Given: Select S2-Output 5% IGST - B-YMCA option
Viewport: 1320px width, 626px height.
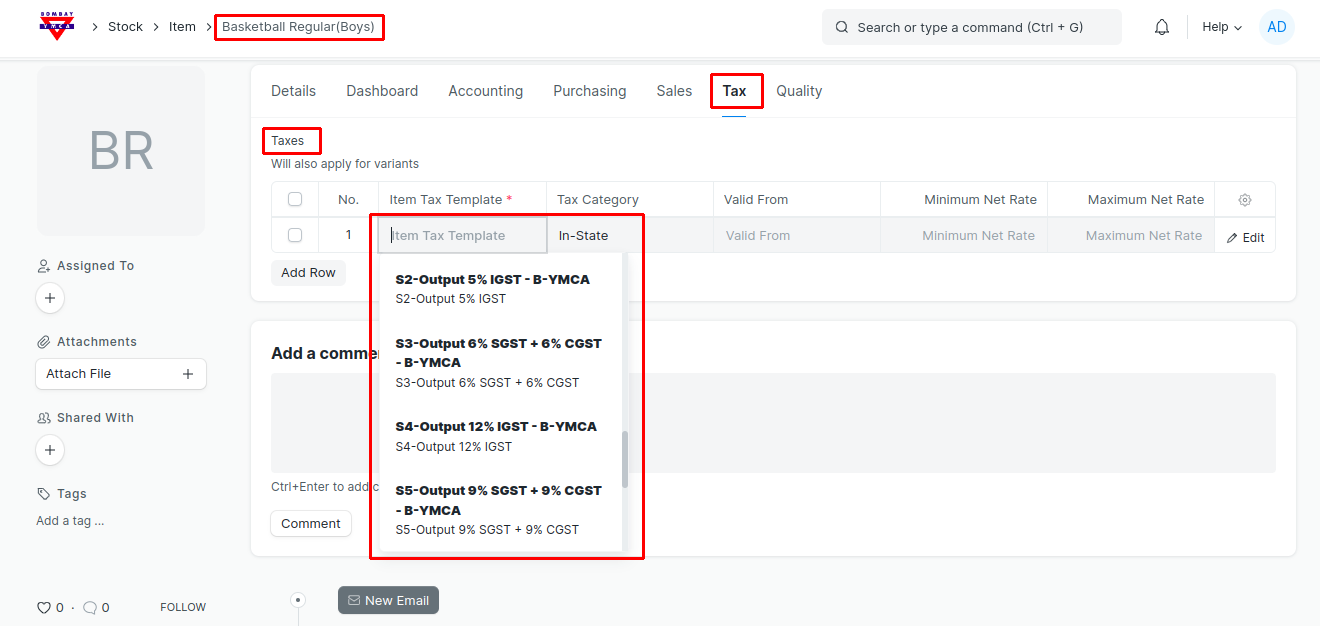Looking at the screenshot, I should 492,288.
